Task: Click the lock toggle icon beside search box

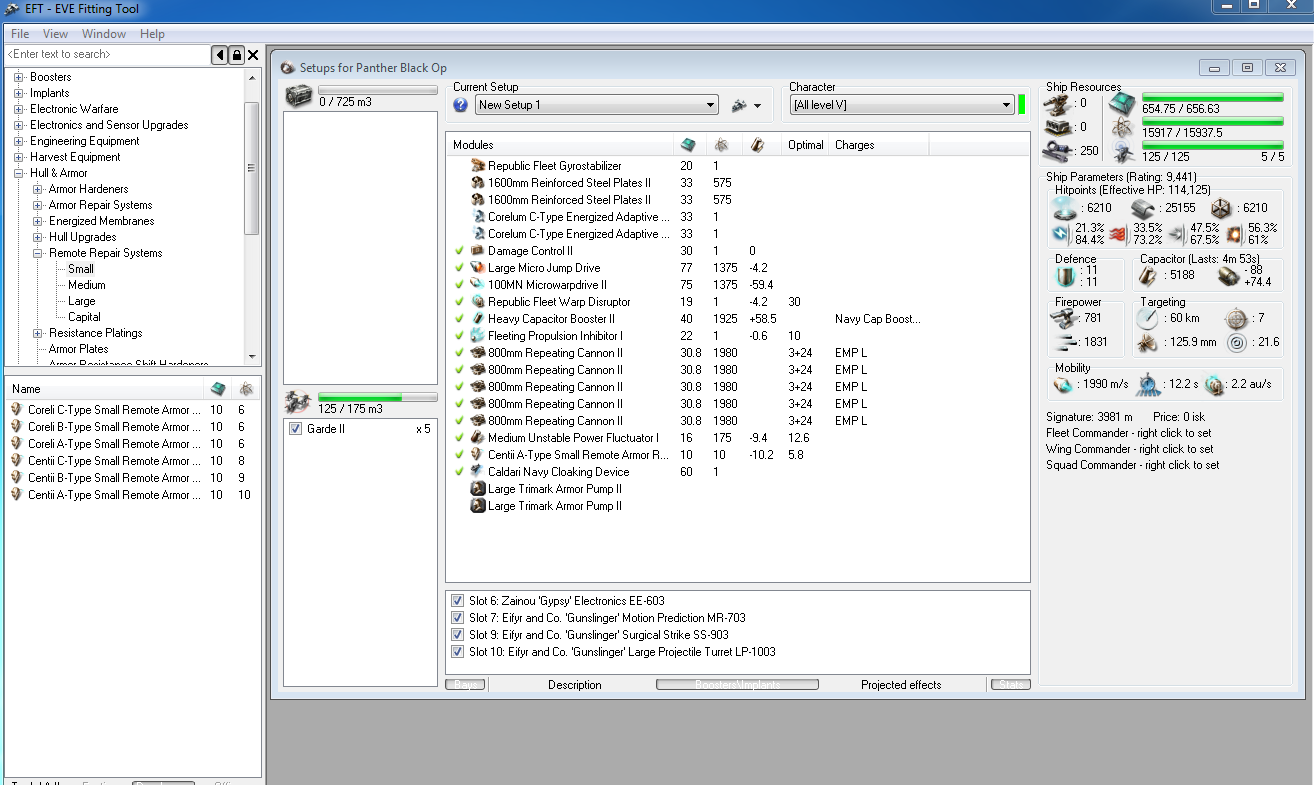Action: [236, 55]
